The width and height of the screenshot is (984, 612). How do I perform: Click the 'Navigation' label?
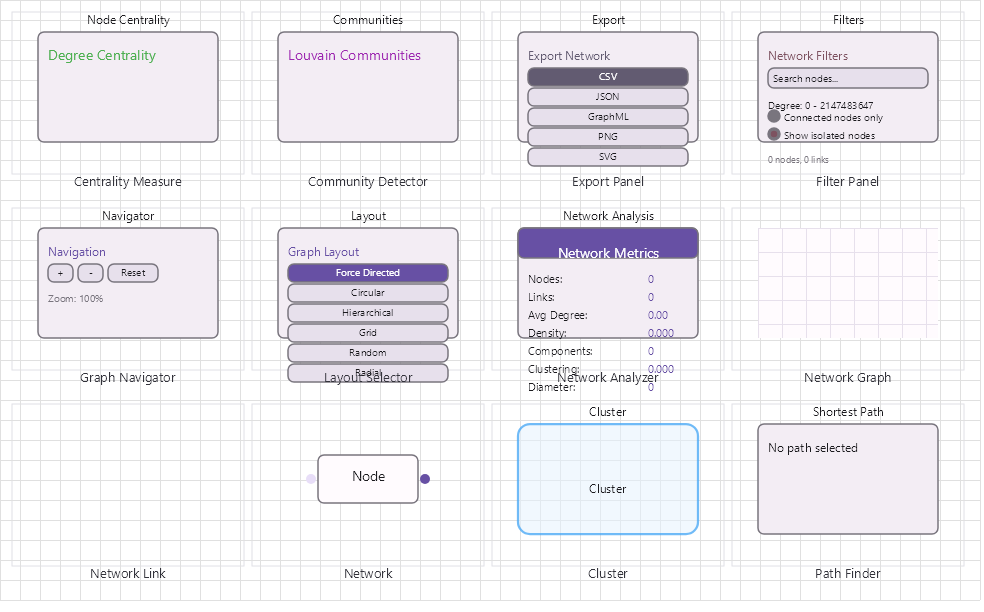click(x=77, y=252)
